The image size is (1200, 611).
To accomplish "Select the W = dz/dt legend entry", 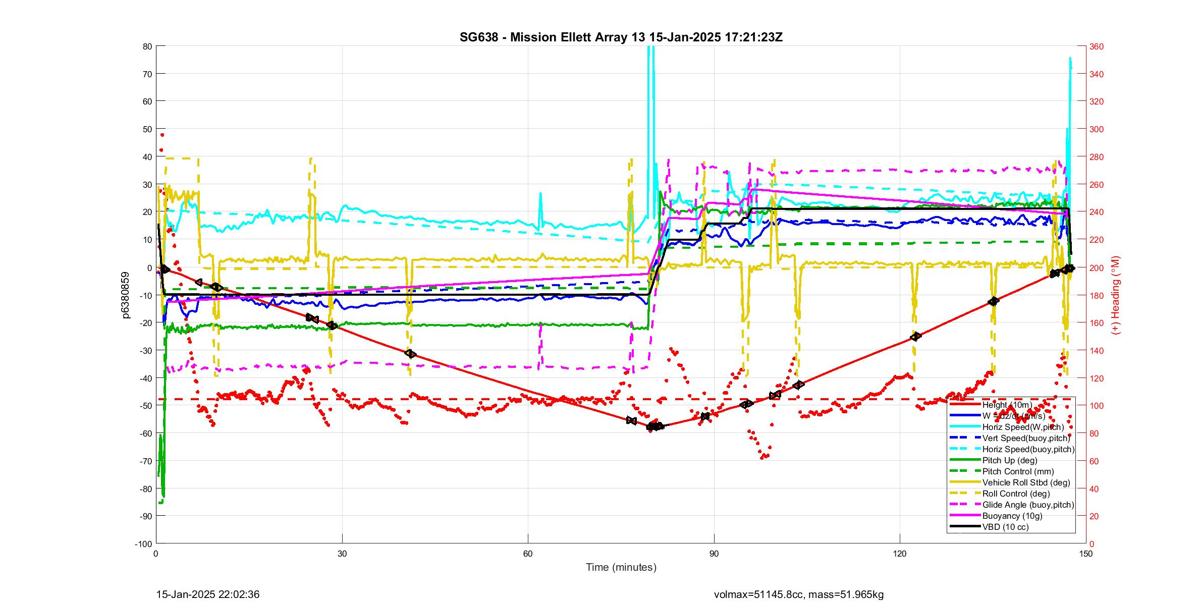I will [x=1009, y=415].
